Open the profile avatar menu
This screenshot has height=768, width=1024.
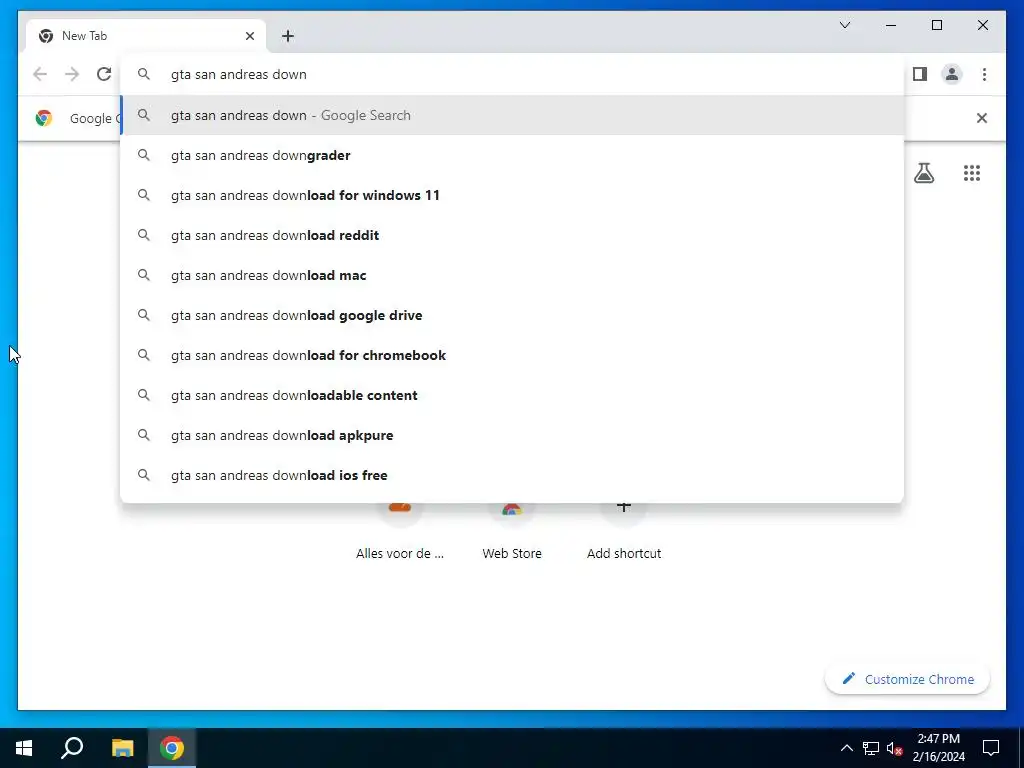[952, 74]
